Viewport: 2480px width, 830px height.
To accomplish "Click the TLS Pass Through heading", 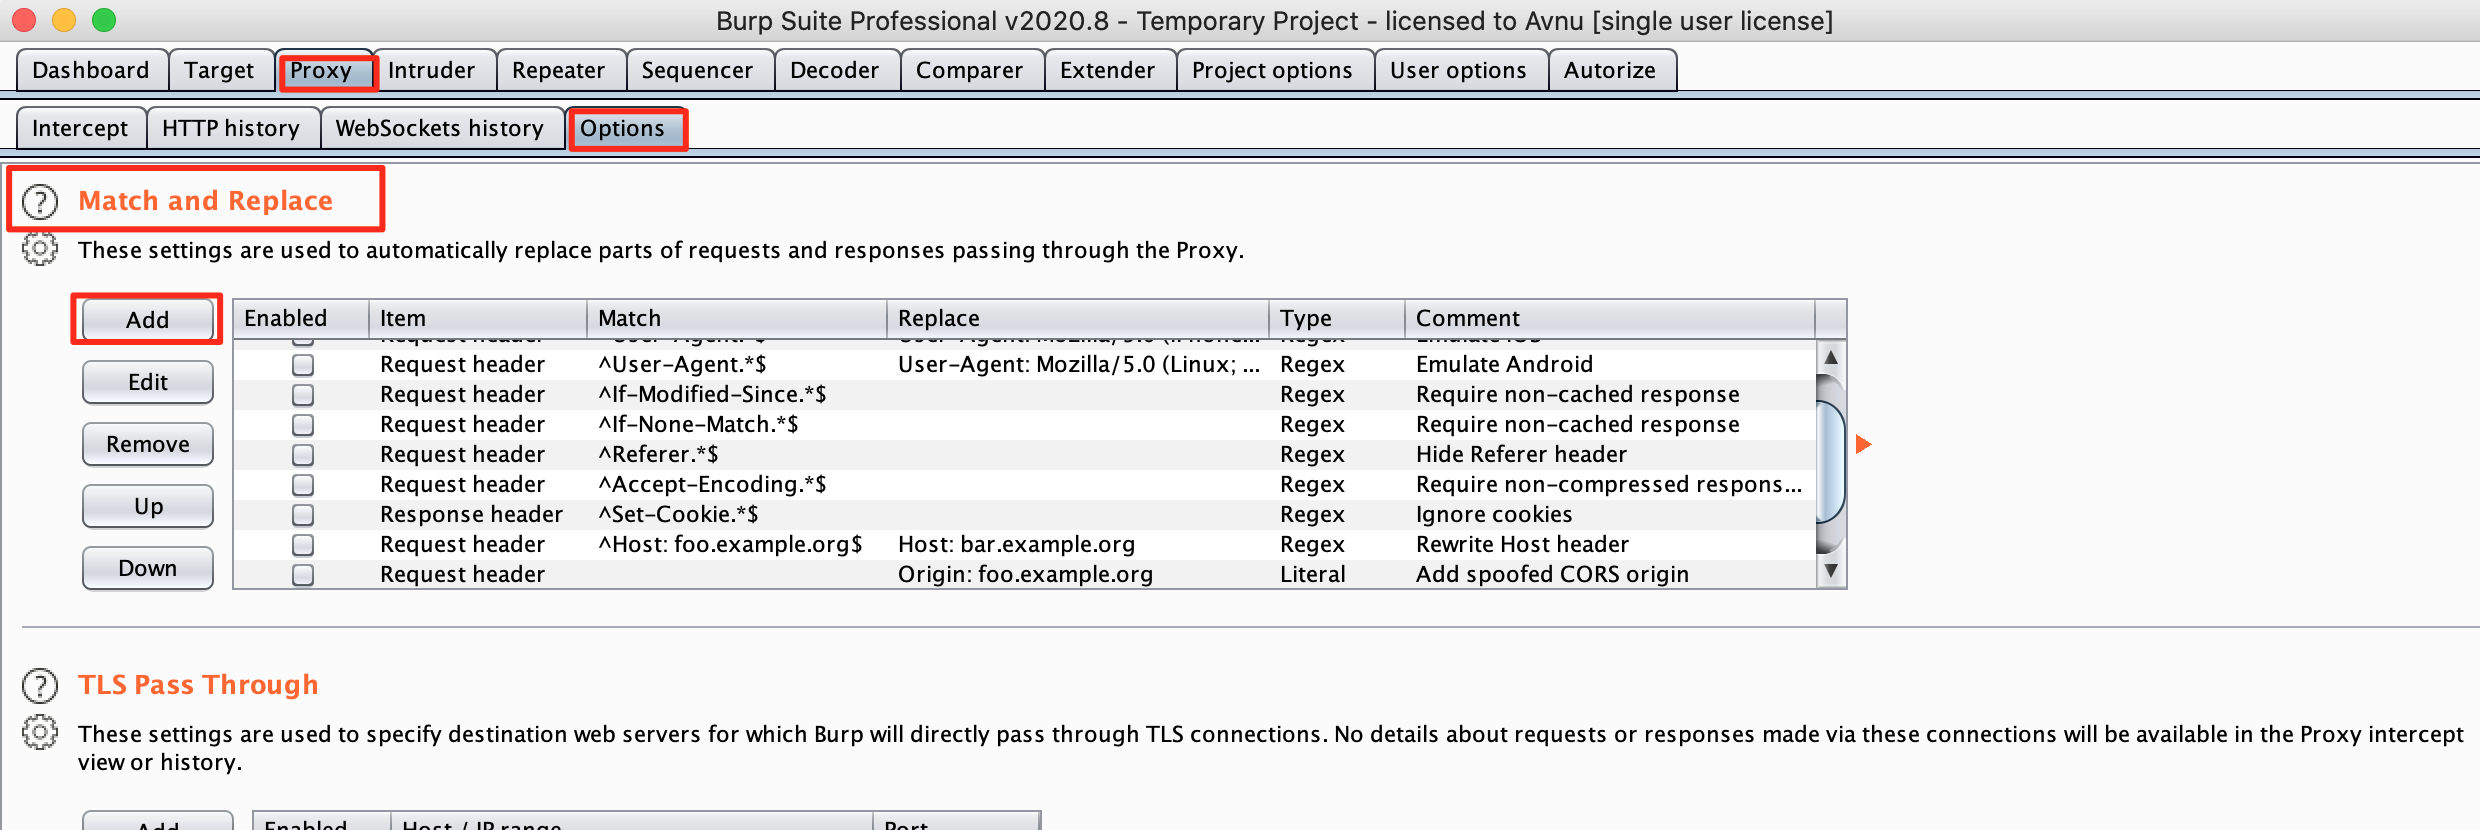I will [x=198, y=685].
